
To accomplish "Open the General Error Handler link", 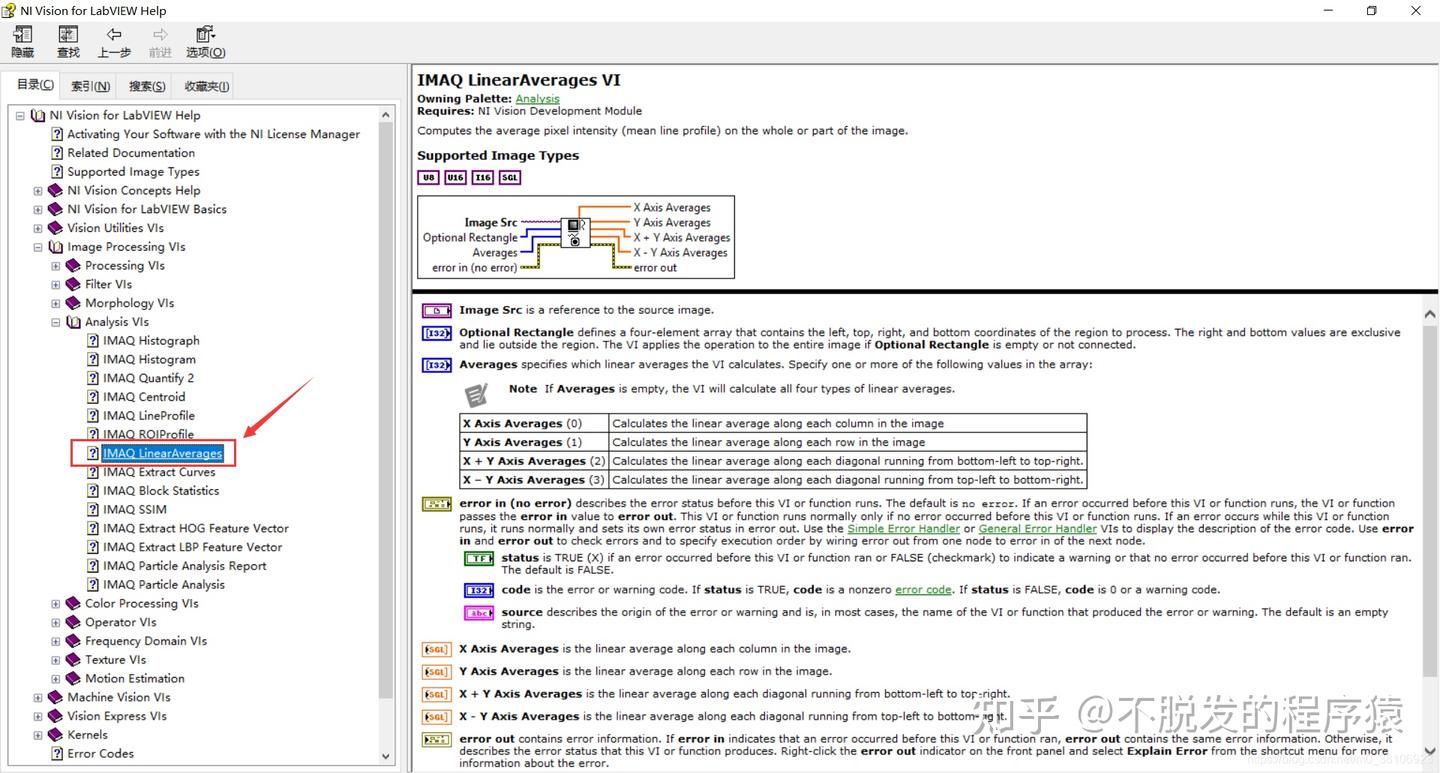I will point(1037,528).
